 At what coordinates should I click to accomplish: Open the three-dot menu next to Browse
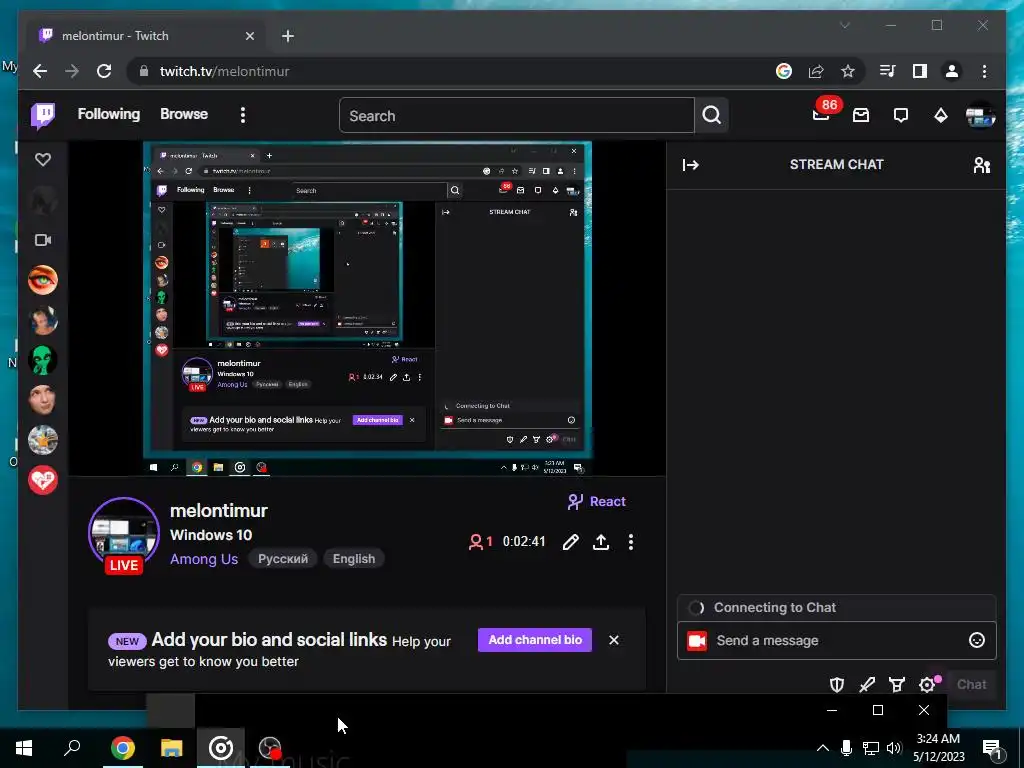(x=243, y=116)
